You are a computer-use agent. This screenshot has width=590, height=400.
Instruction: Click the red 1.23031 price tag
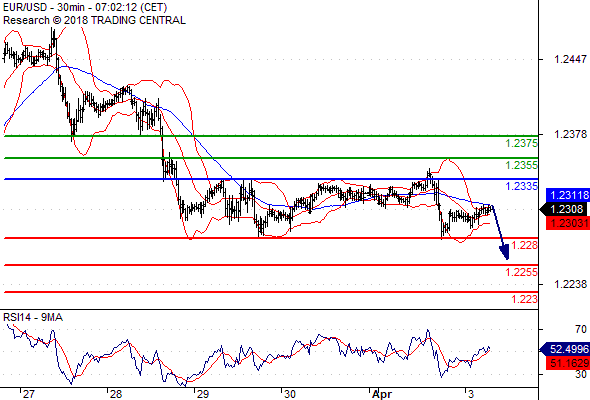coord(568,223)
